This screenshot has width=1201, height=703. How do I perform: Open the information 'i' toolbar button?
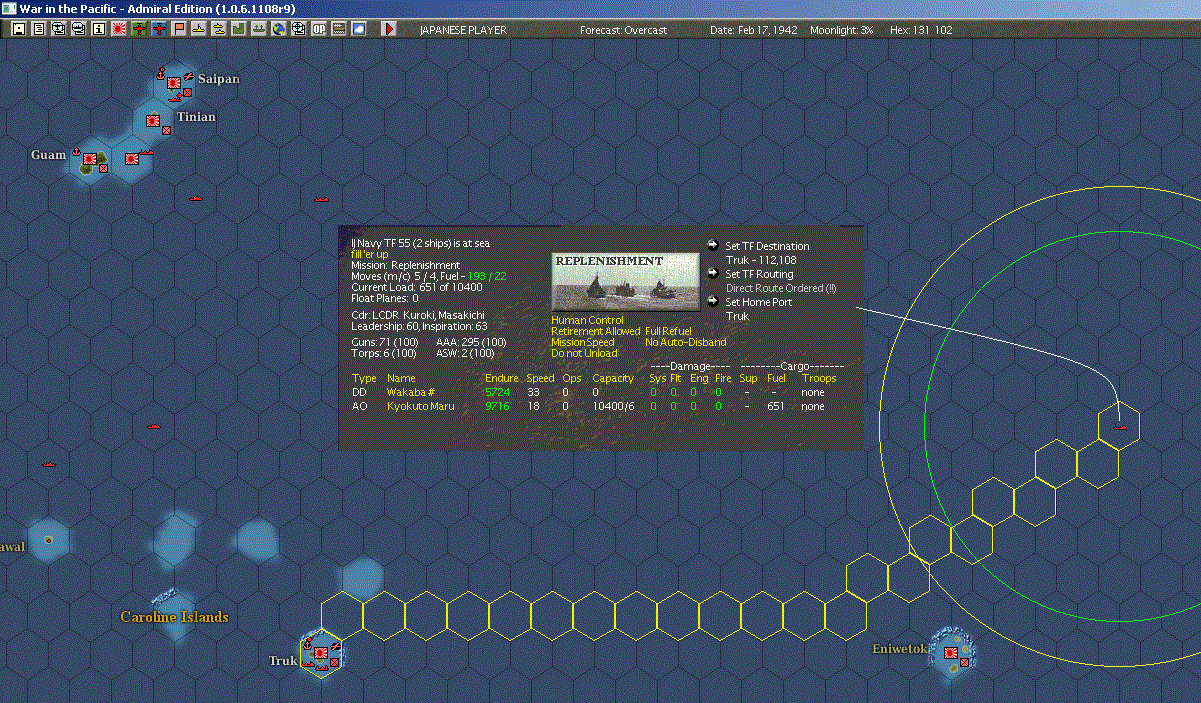click(x=98, y=29)
